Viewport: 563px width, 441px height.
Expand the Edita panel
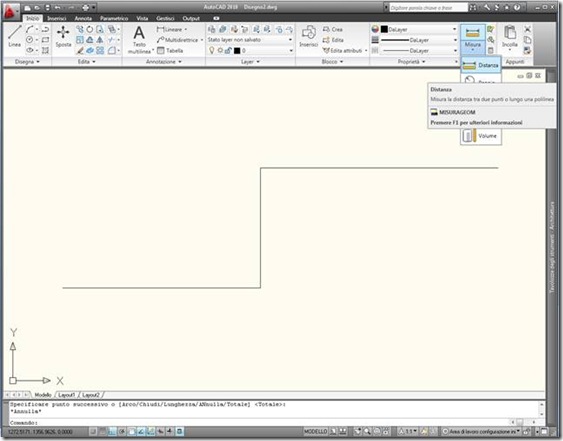87,62
